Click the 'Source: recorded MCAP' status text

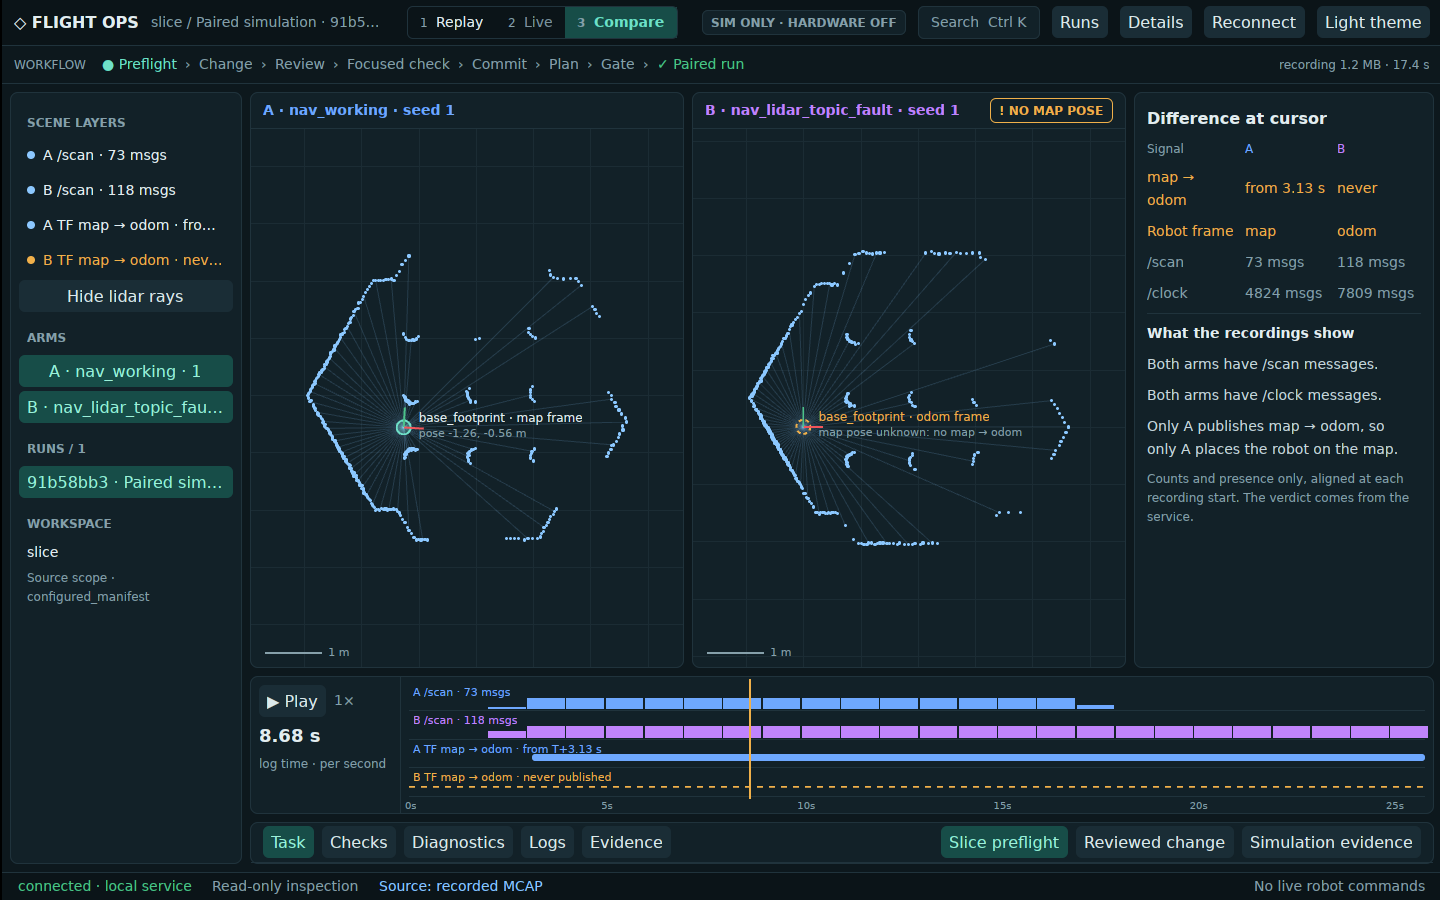click(x=461, y=886)
